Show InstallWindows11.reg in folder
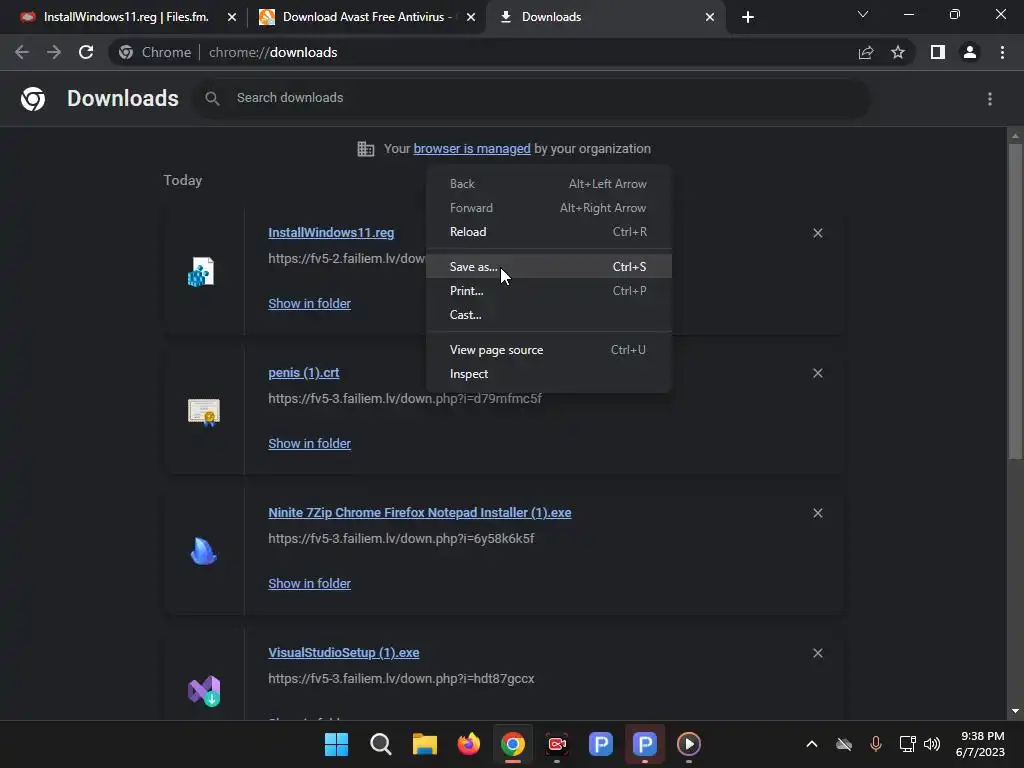Screen dimensions: 1024x768 [x=310, y=304]
